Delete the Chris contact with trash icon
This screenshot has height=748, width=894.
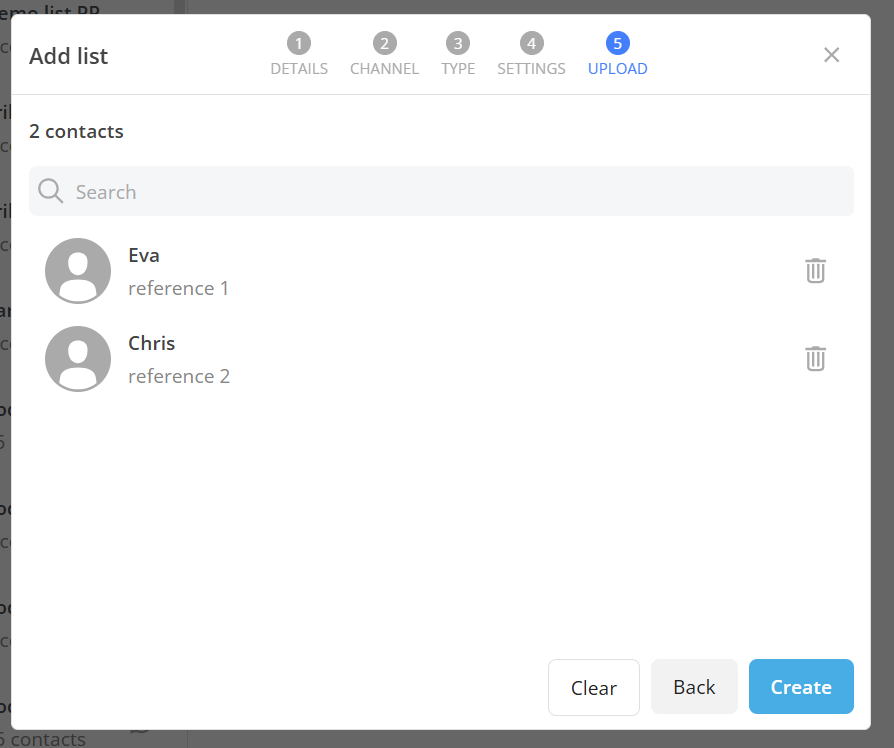815,358
